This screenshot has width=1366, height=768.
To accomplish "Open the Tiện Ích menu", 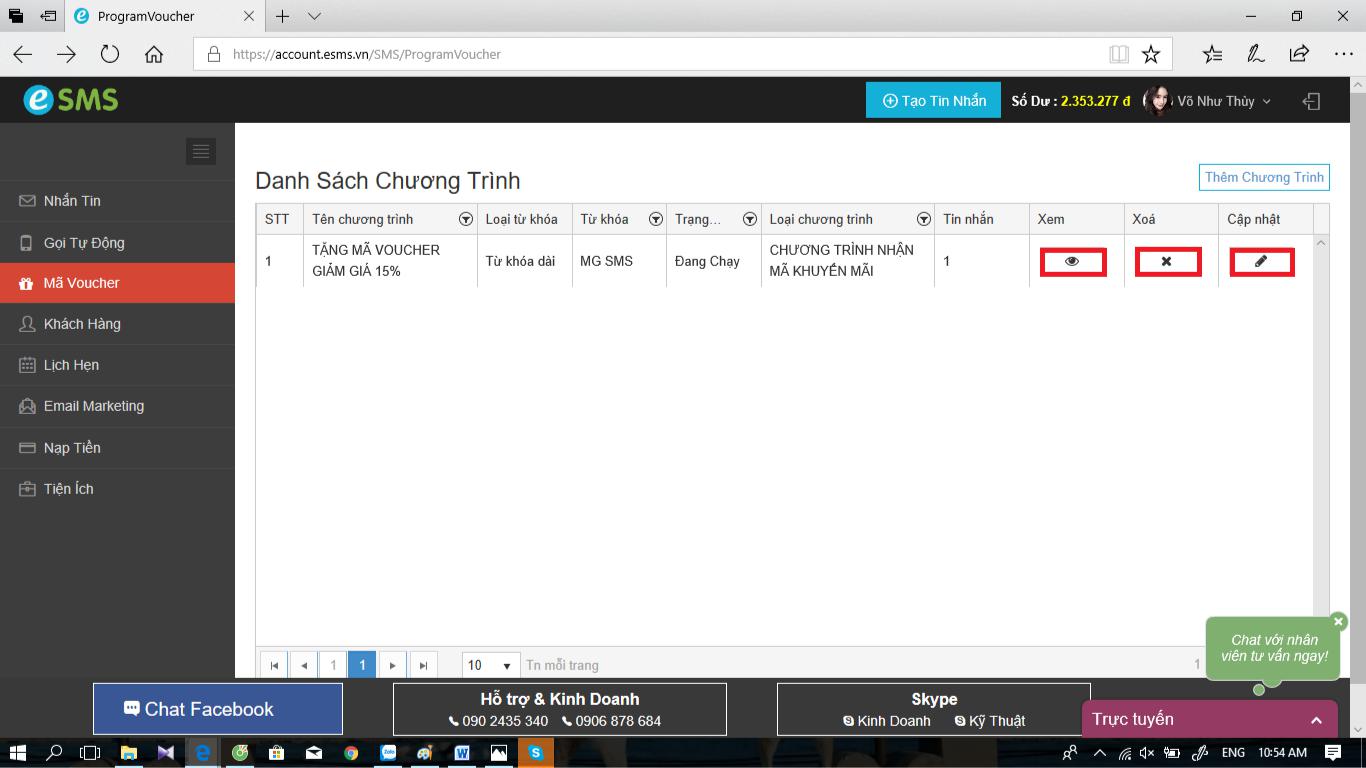I will [117, 489].
